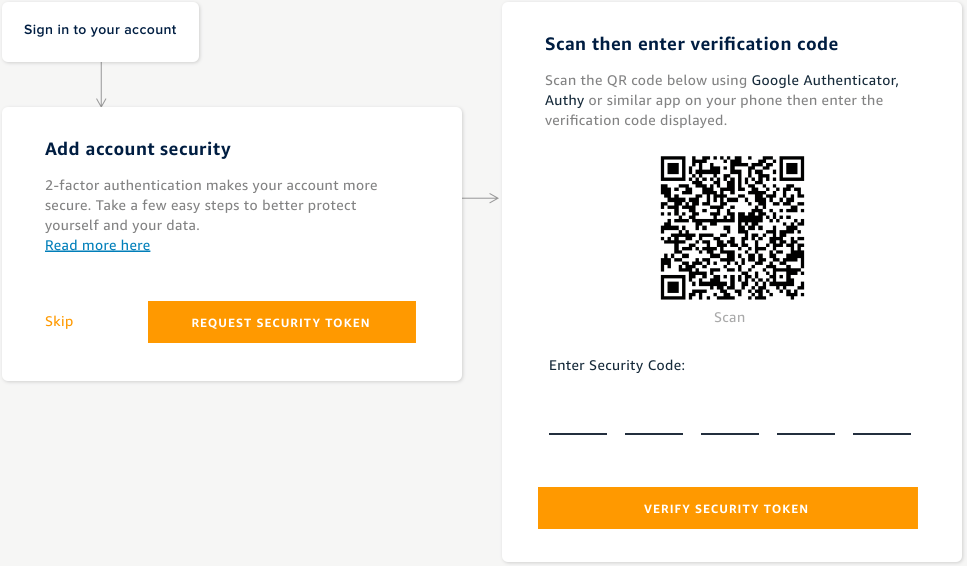
Task: Open the Read more here link
Action: (x=97, y=245)
